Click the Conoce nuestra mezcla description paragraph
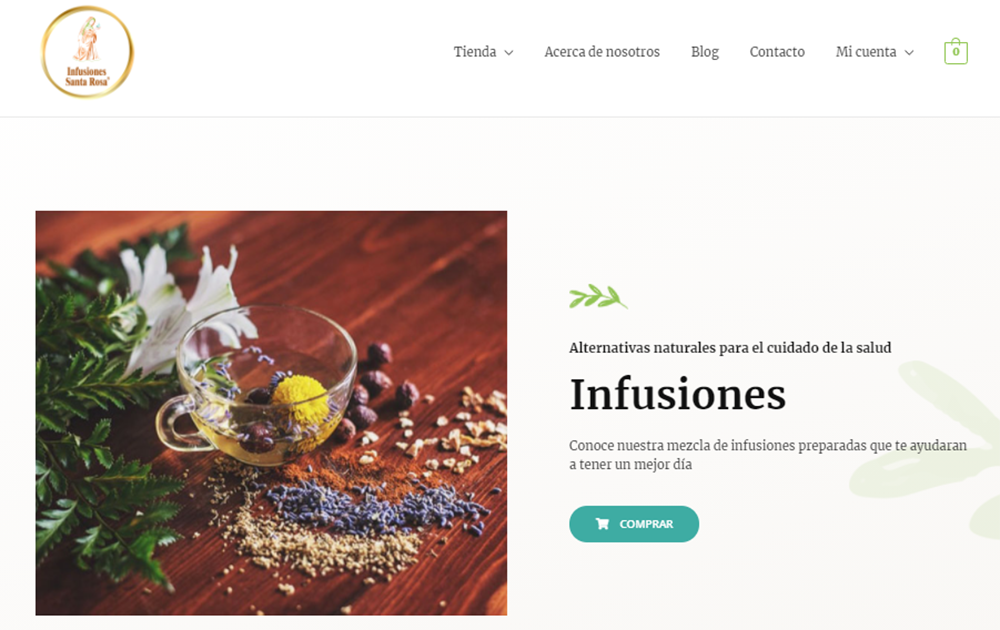 [768, 455]
